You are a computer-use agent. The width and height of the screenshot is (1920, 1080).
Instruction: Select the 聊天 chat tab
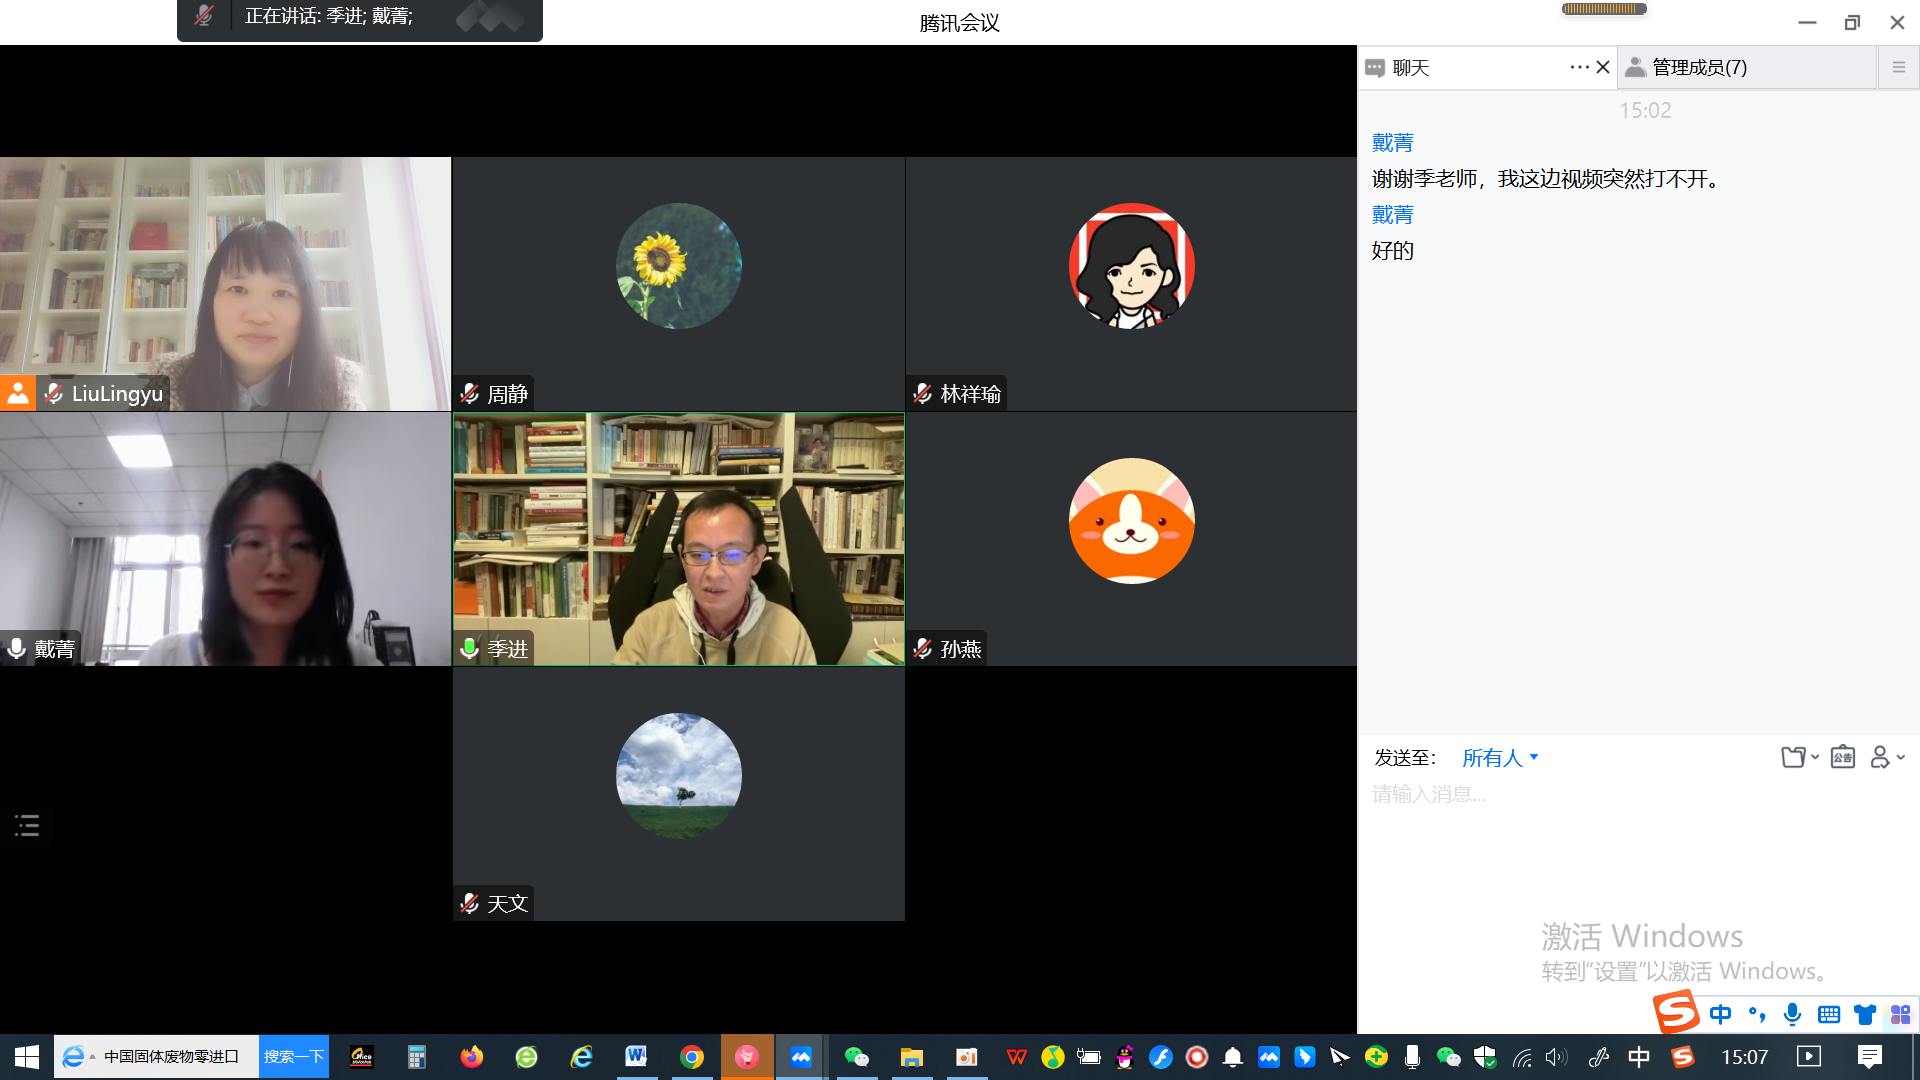[x=1410, y=67]
